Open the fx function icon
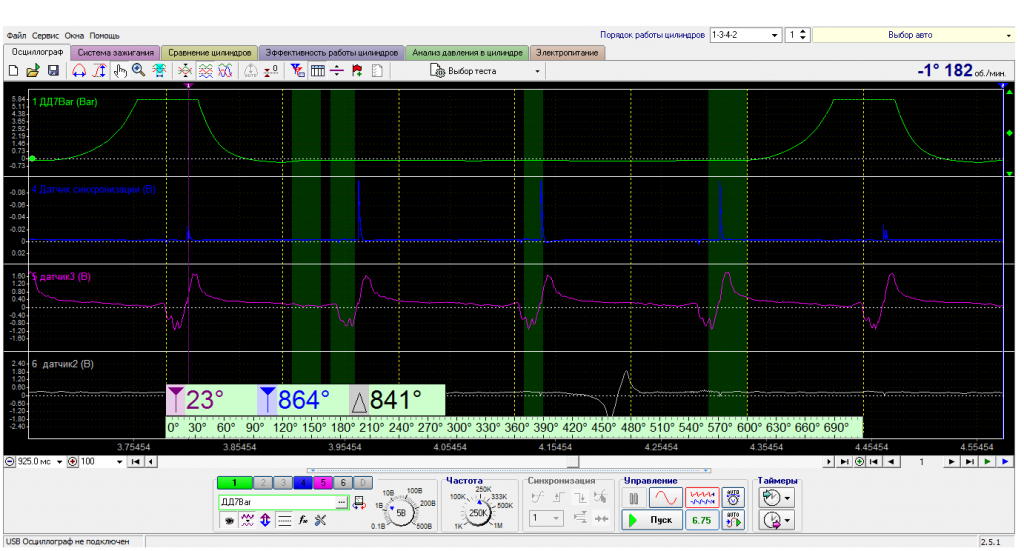 (303, 520)
